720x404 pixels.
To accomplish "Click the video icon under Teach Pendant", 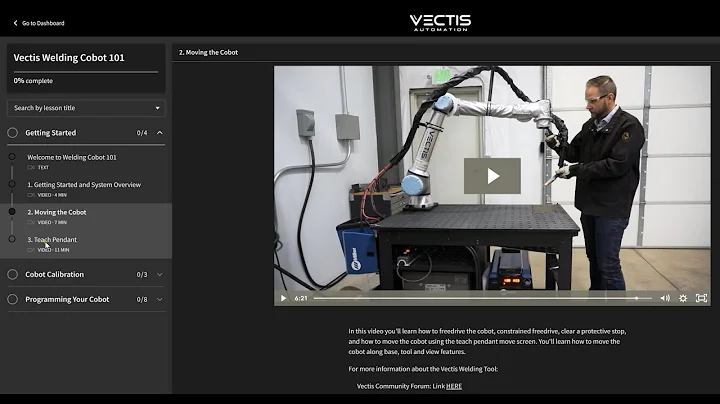I will (31, 250).
